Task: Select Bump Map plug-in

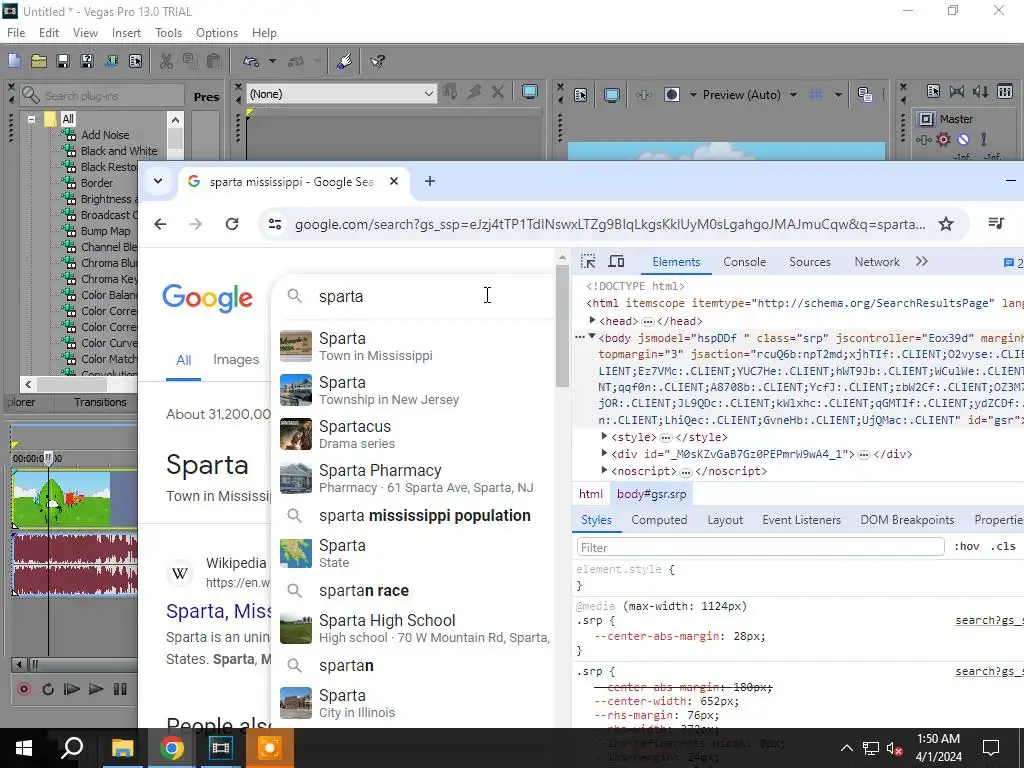Action: tap(105, 231)
